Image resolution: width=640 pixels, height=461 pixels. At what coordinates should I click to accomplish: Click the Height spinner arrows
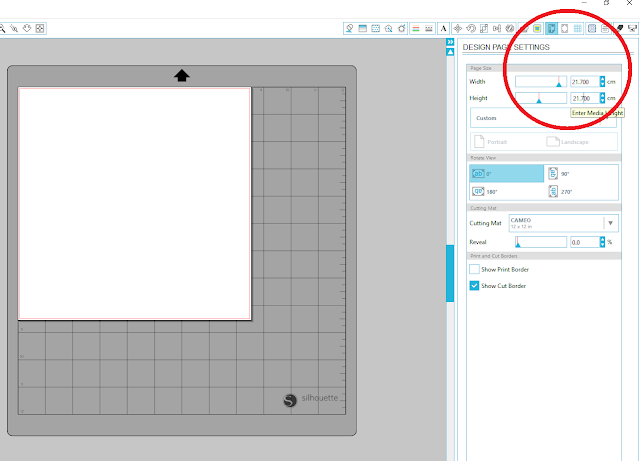pyautogui.click(x=602, y=98)
